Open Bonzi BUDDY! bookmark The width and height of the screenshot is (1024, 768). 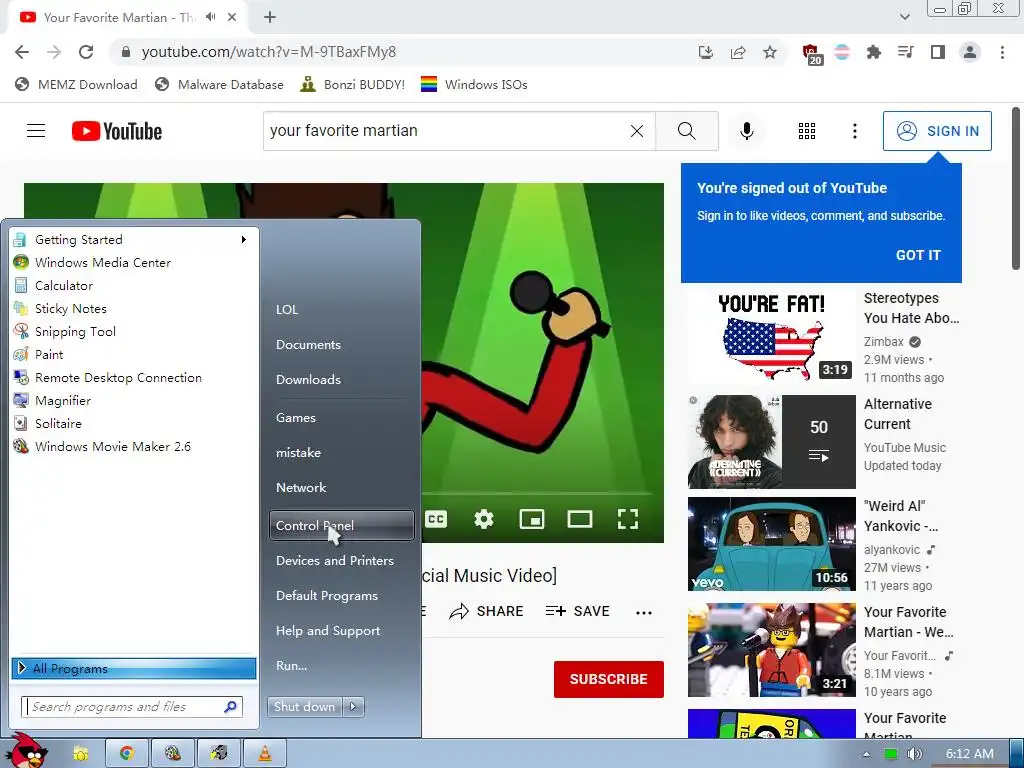[x=353, y=85]
